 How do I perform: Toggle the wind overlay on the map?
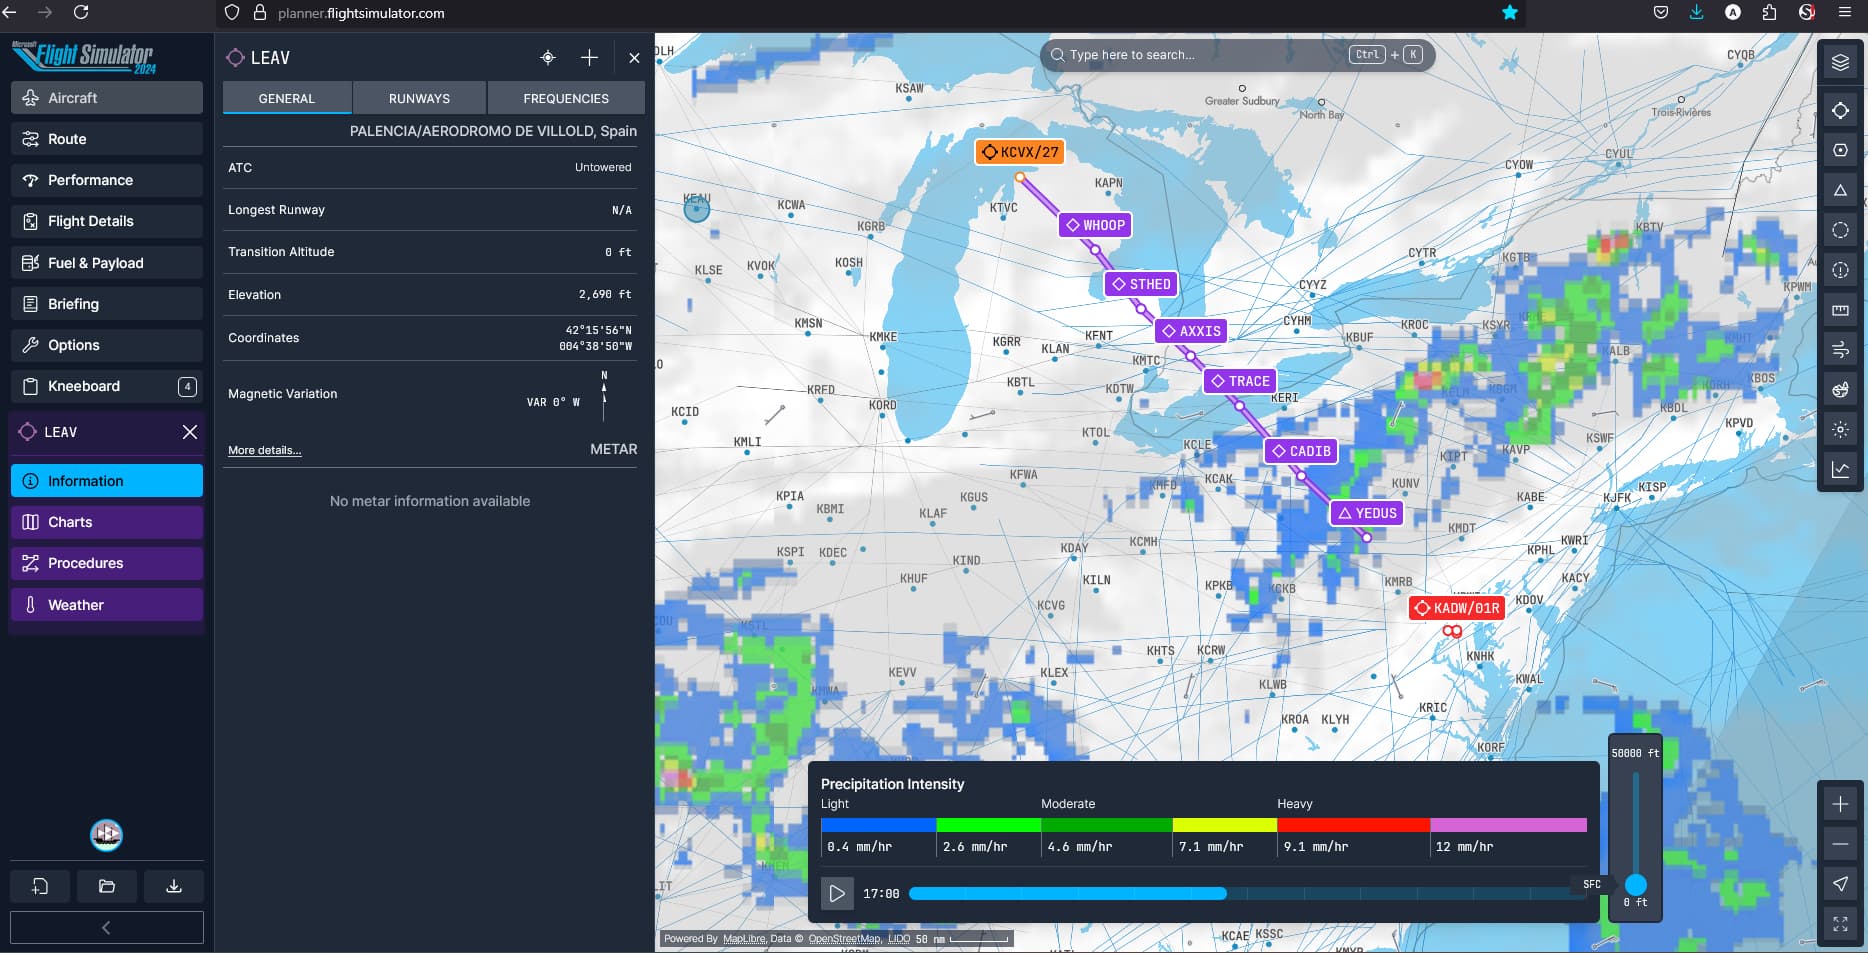coord(1840,350)
